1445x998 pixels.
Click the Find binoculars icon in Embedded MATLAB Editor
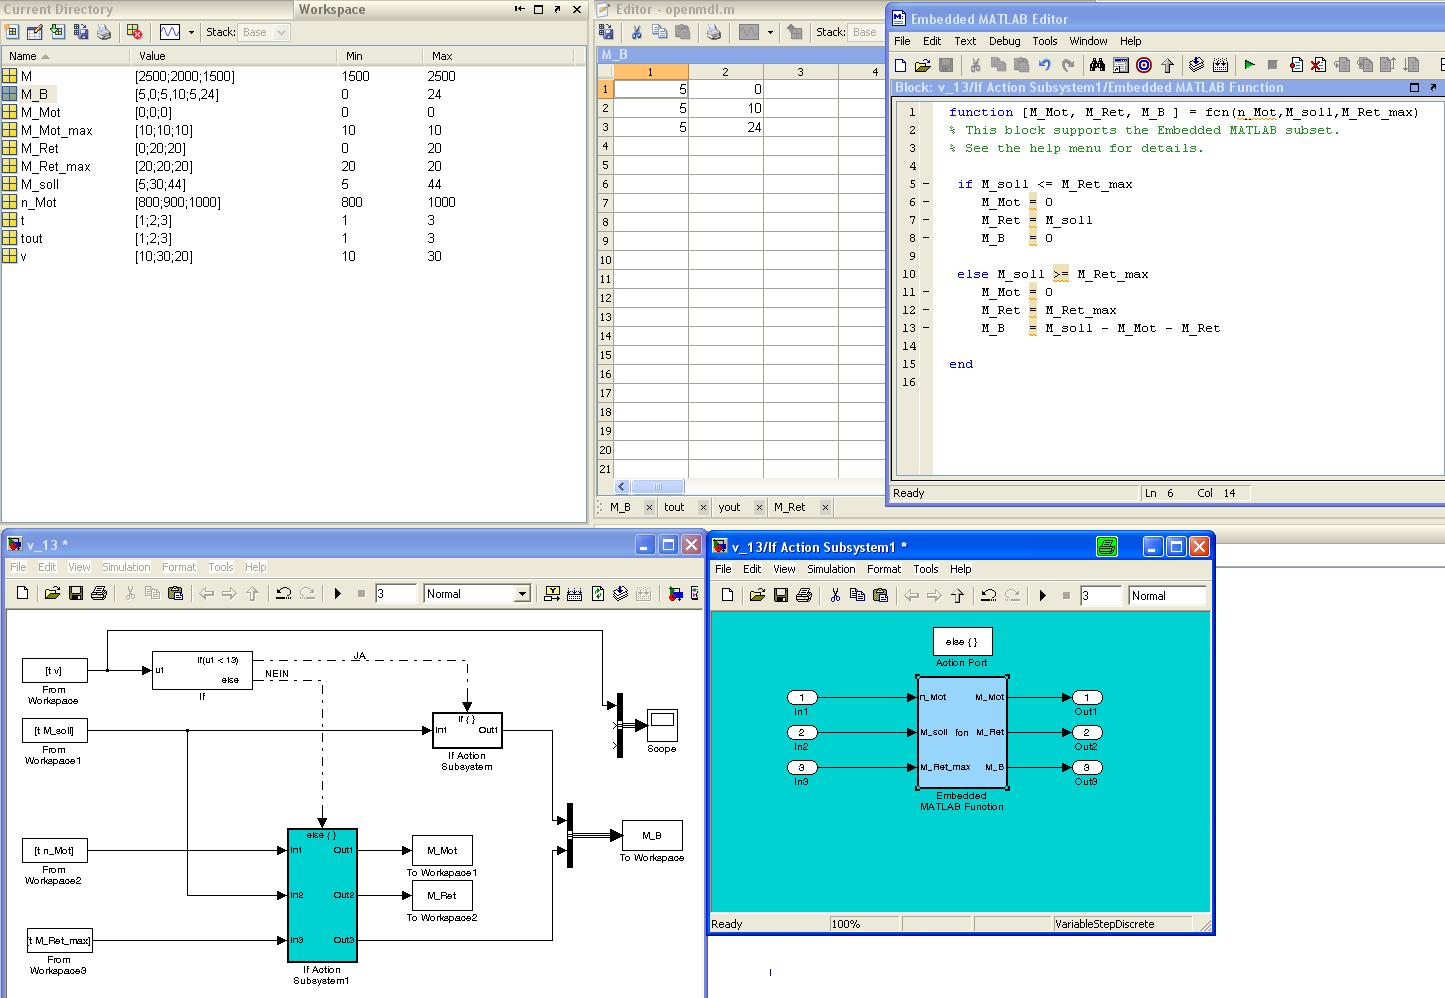1097,65
